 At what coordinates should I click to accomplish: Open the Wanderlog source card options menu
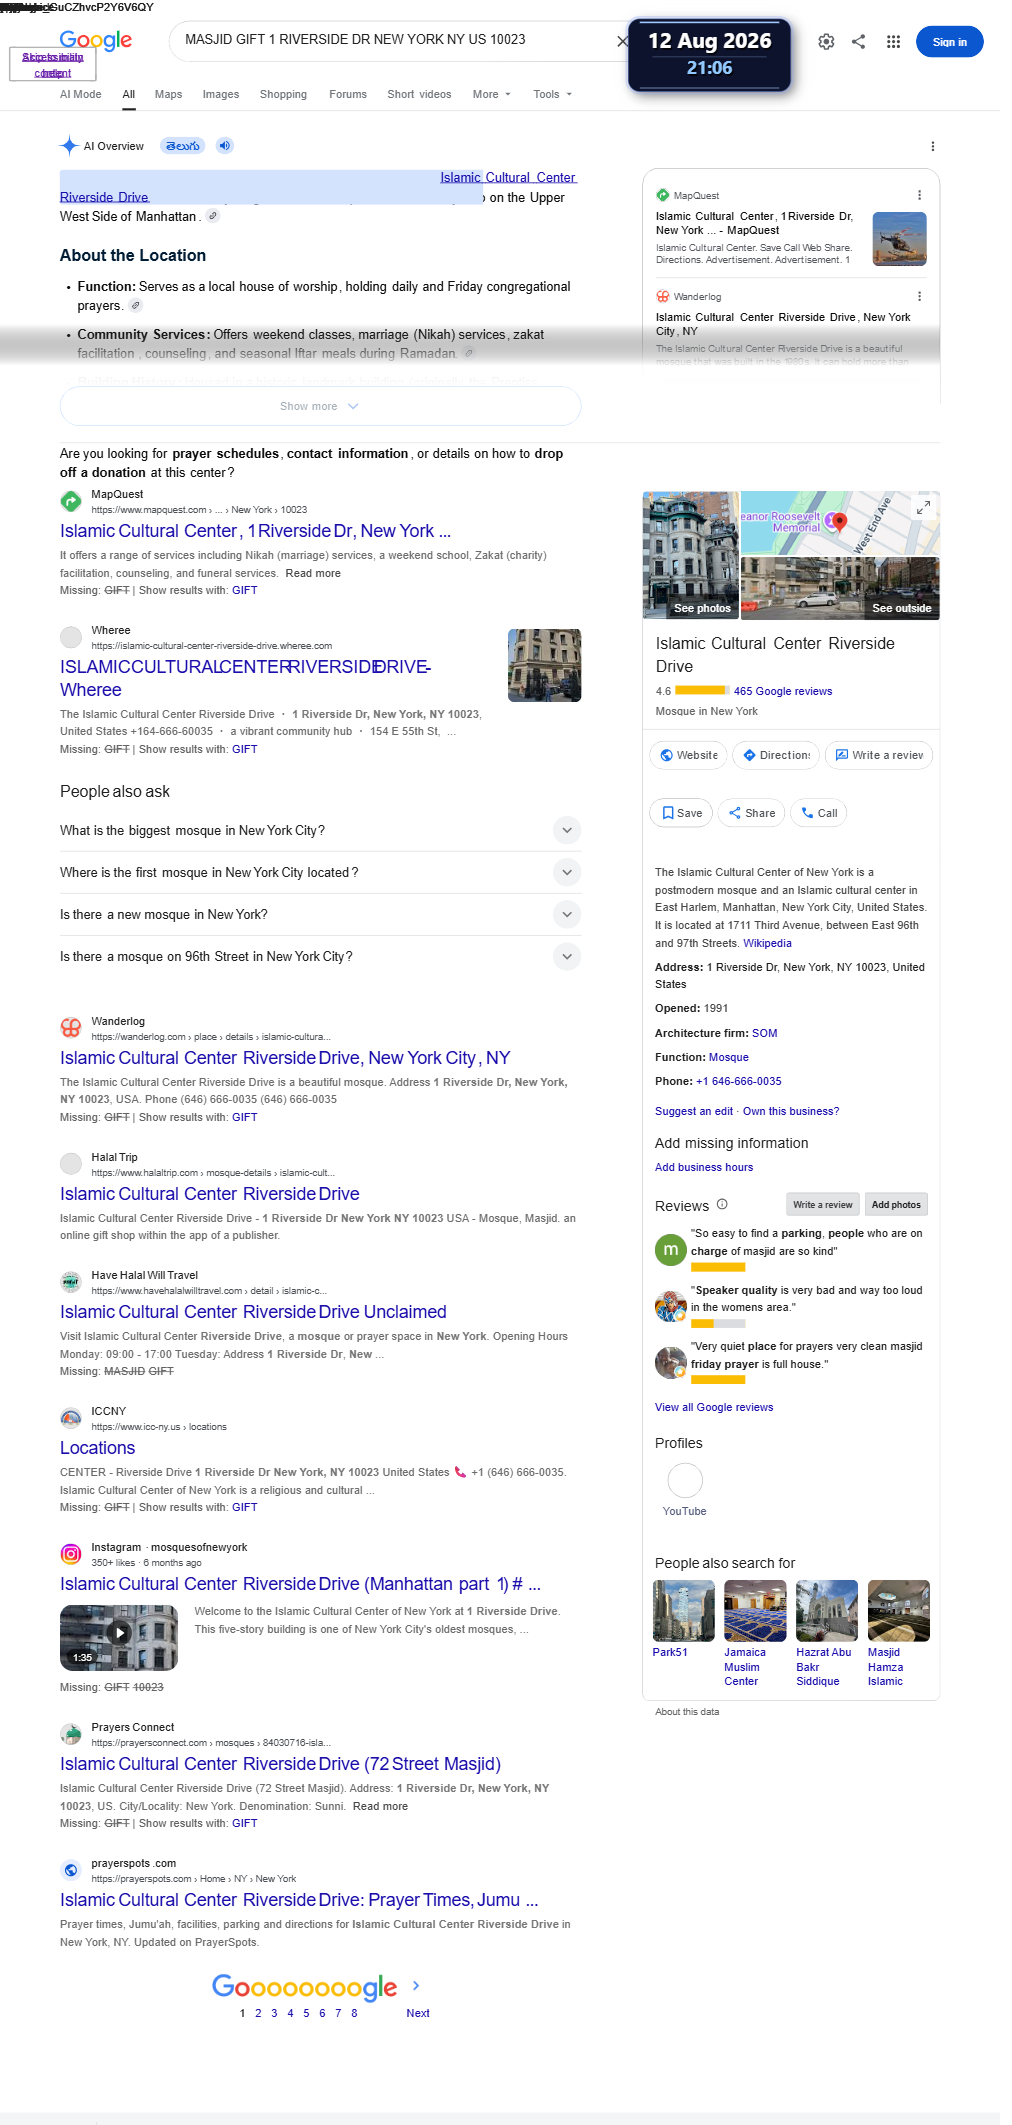coord(919,296)
